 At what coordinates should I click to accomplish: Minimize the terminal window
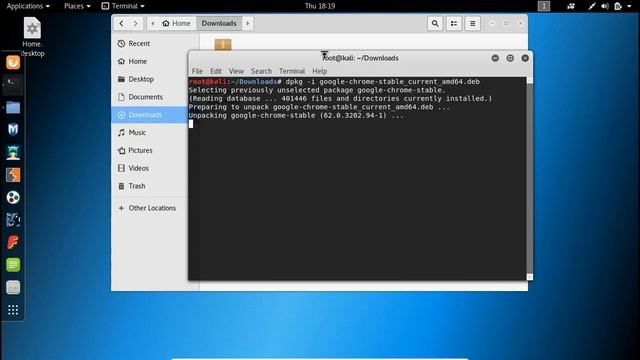coord(495,58)
